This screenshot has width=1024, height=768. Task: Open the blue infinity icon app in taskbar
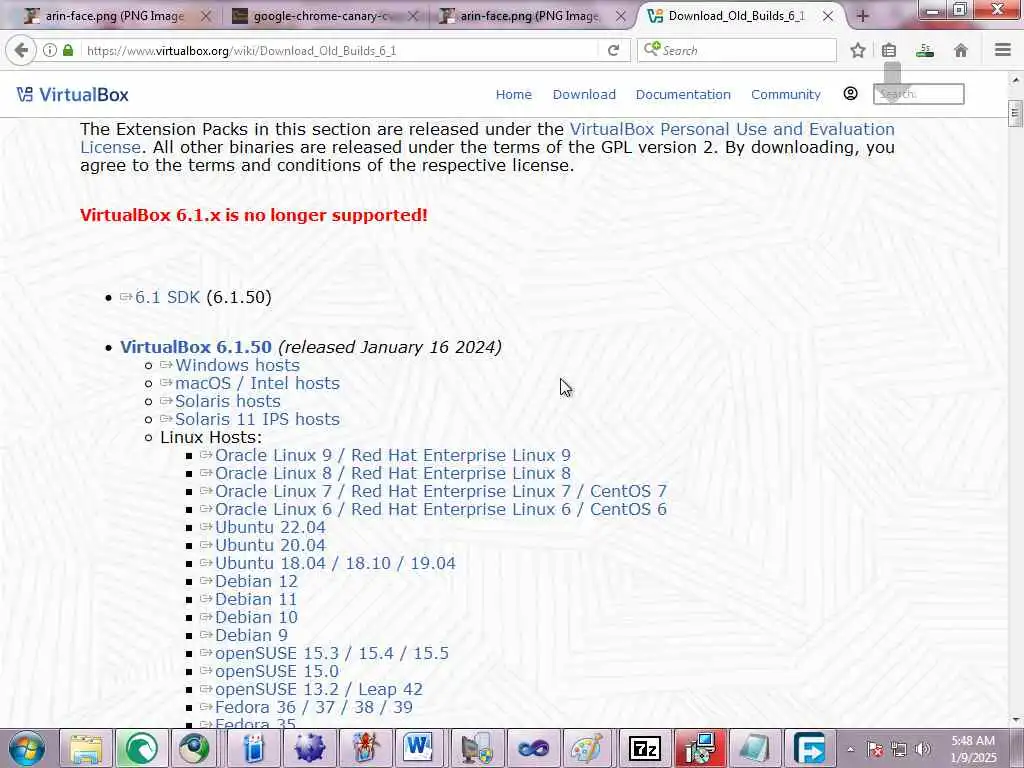point(534,748)
